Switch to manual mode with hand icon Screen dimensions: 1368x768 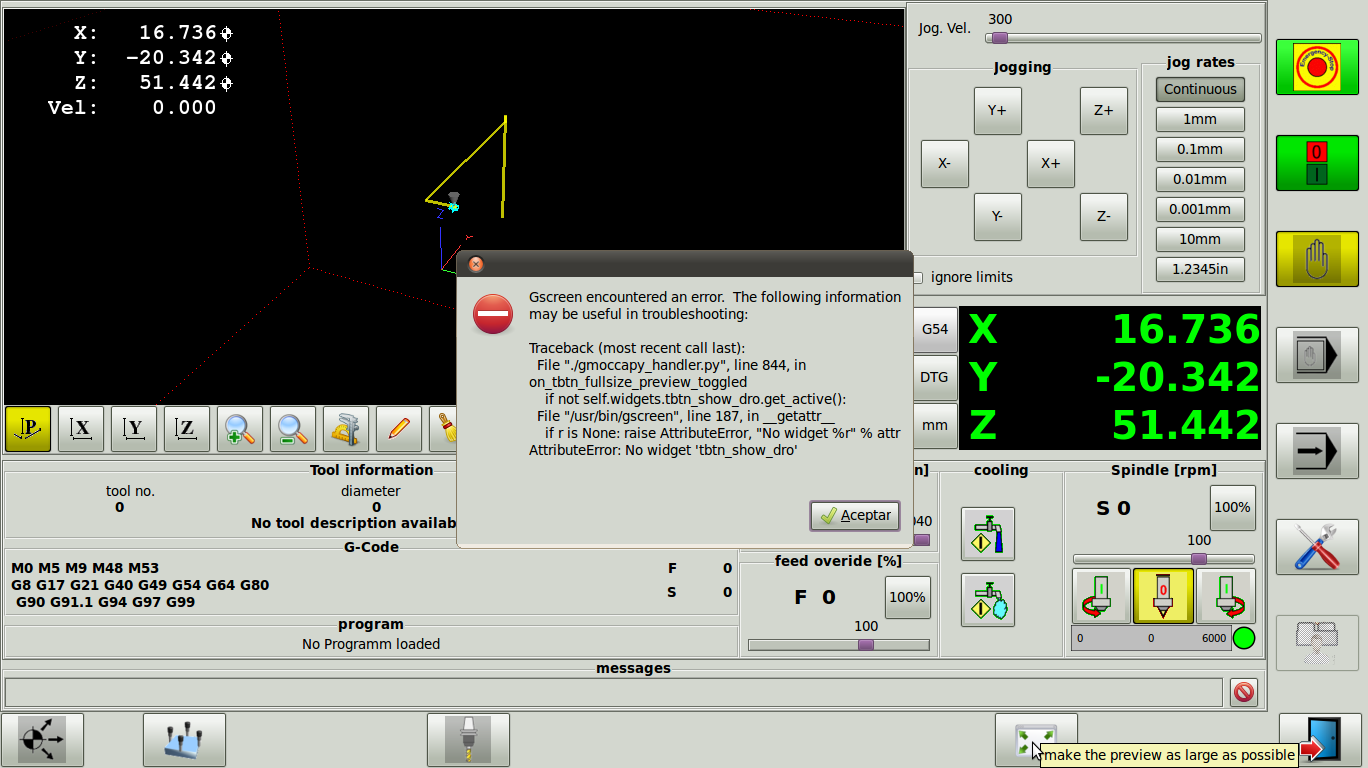point(1316,259)
